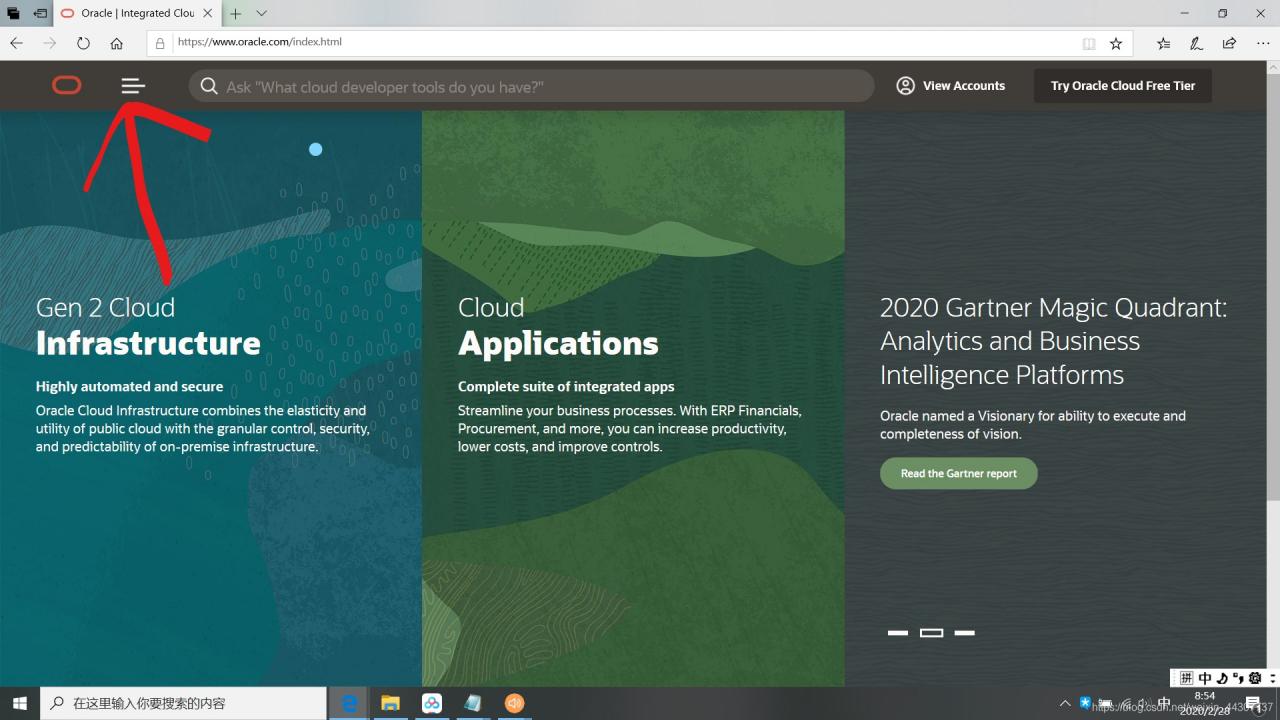The height and width of the screenshot is (720, 1280).
Task: Open the favorites hub
Action: 1163,43
